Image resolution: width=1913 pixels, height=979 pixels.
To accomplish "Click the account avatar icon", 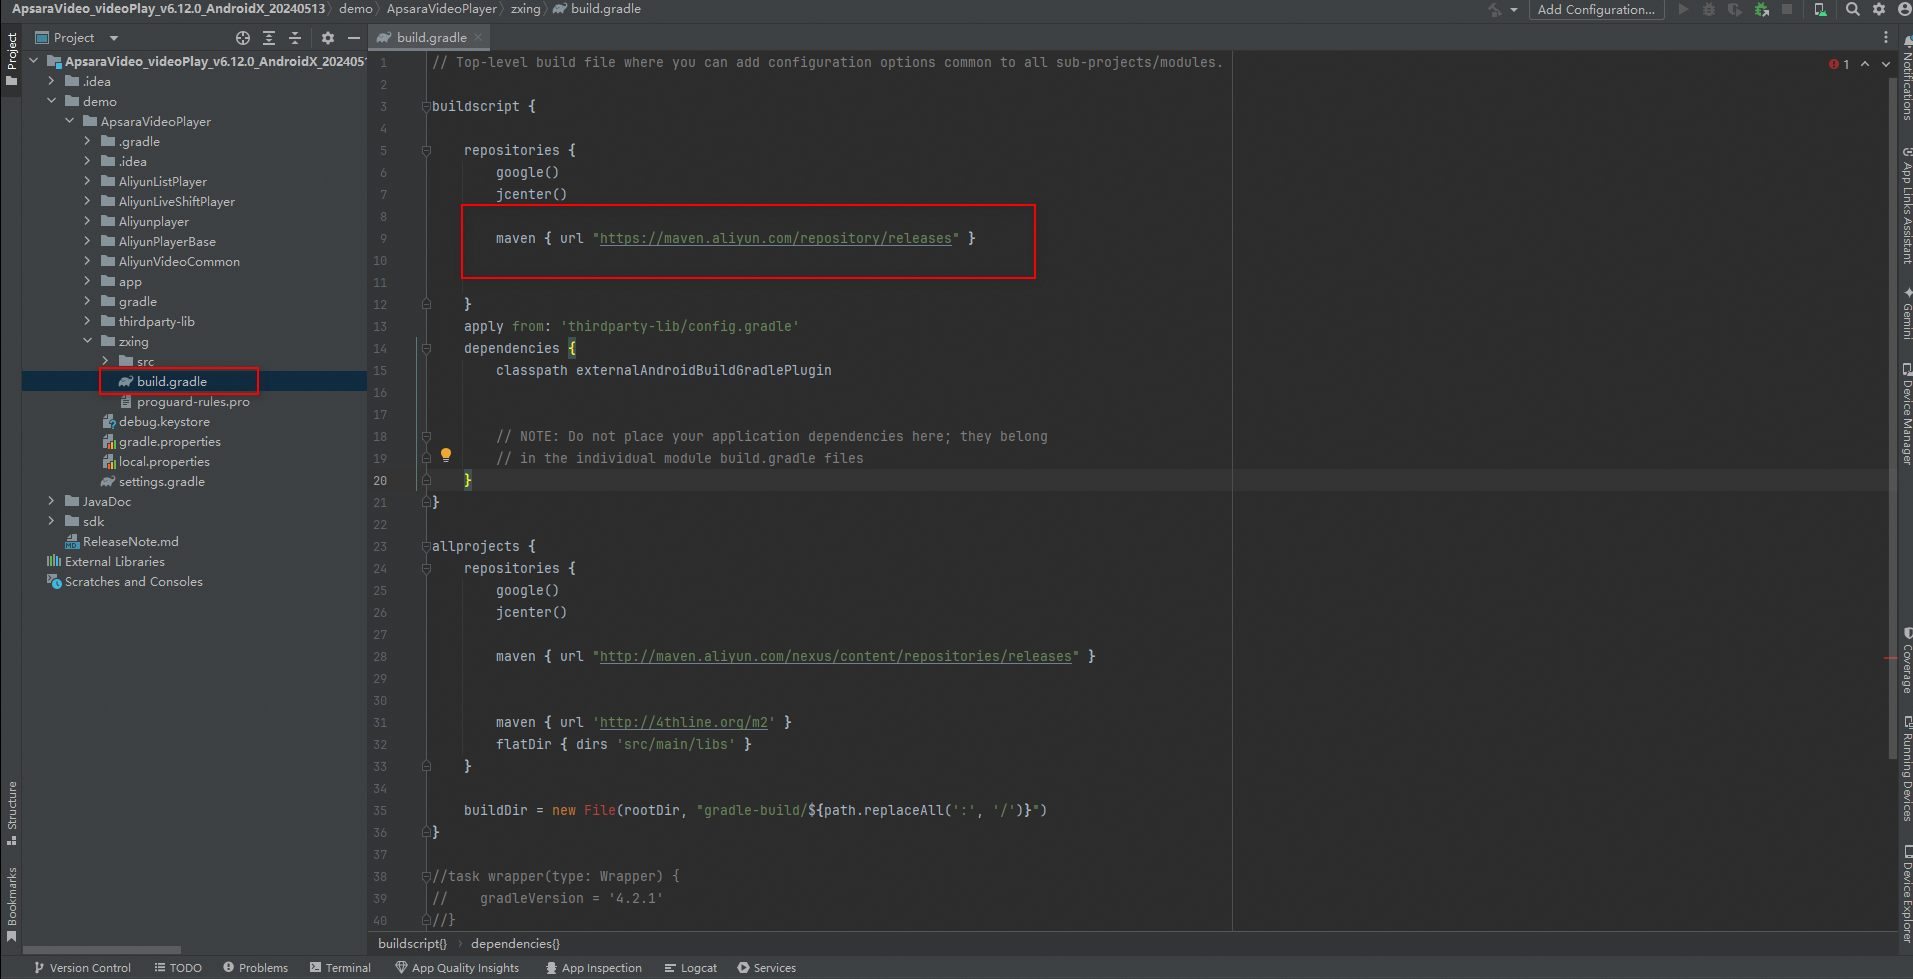I will point(1904,10).
